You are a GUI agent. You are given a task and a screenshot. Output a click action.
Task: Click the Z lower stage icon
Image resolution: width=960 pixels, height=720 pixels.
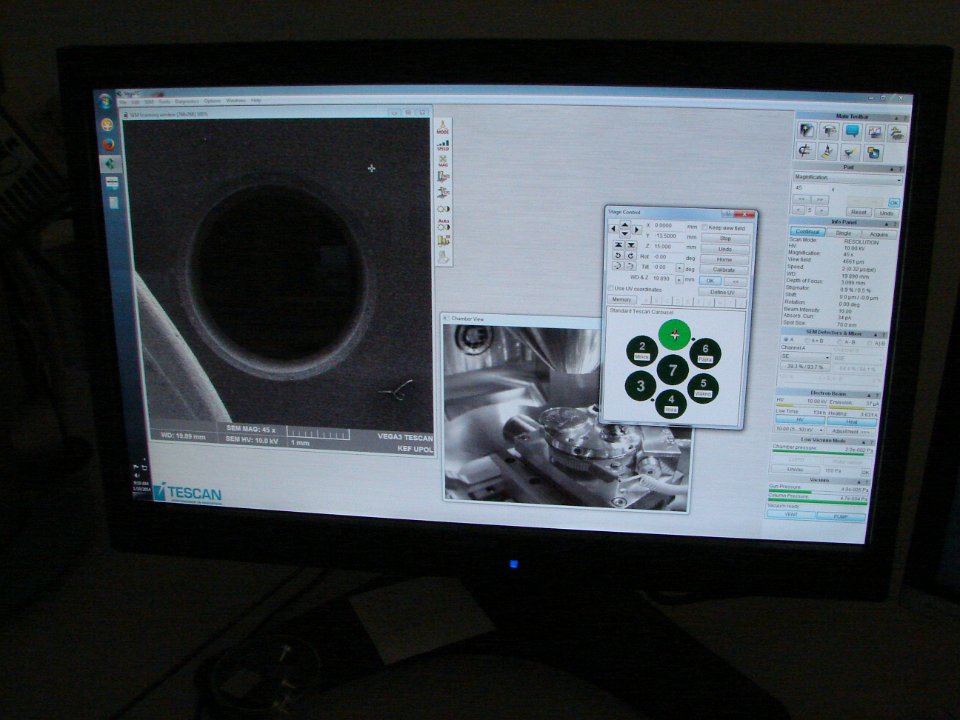[x=631, y=246]
